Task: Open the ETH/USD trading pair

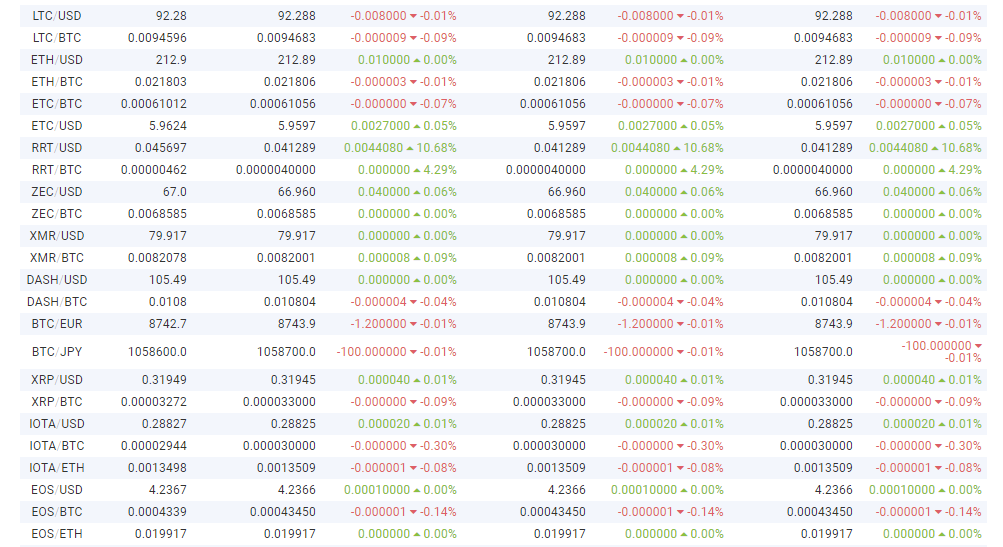Action: pyautogui.click(x=57, y=60)
